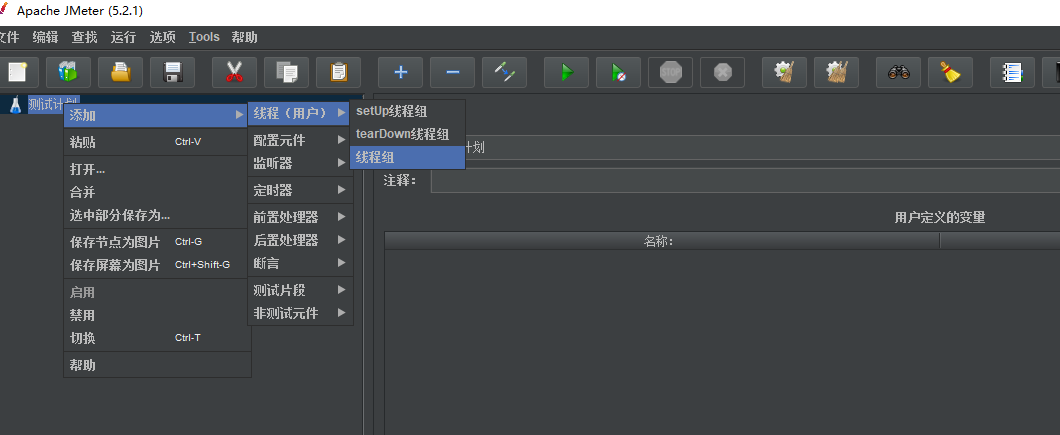Open the 查找 menu
The width and height of the screenshot is (1060, 435).
pyautogui.click(x=85, y=37)
